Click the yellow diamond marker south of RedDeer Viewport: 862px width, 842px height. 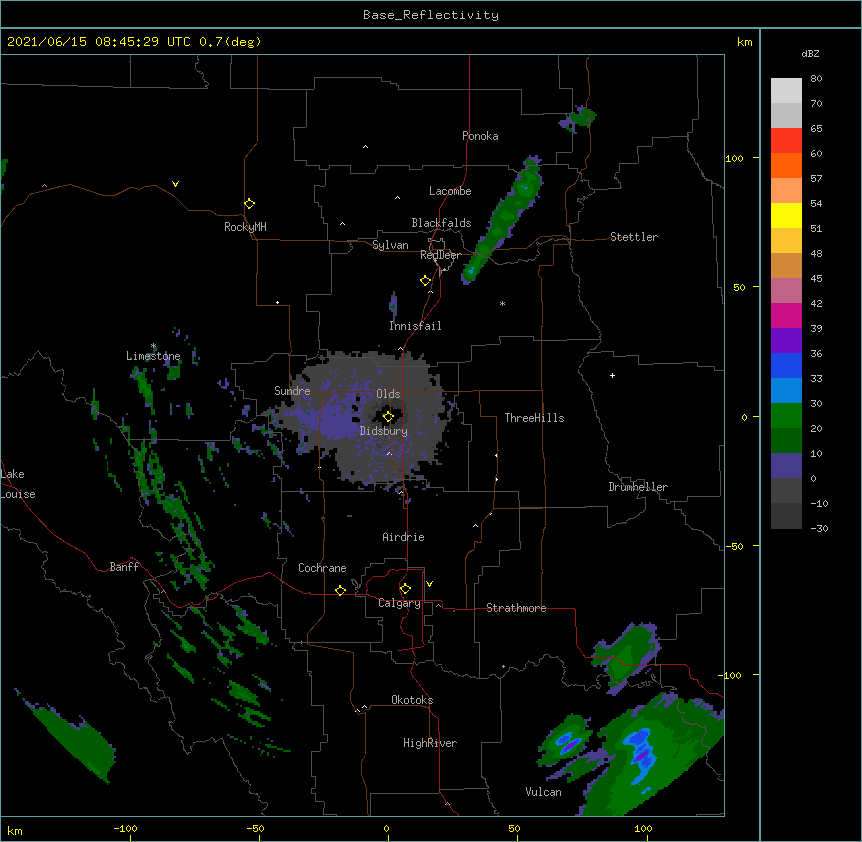(x=425, y=281)
